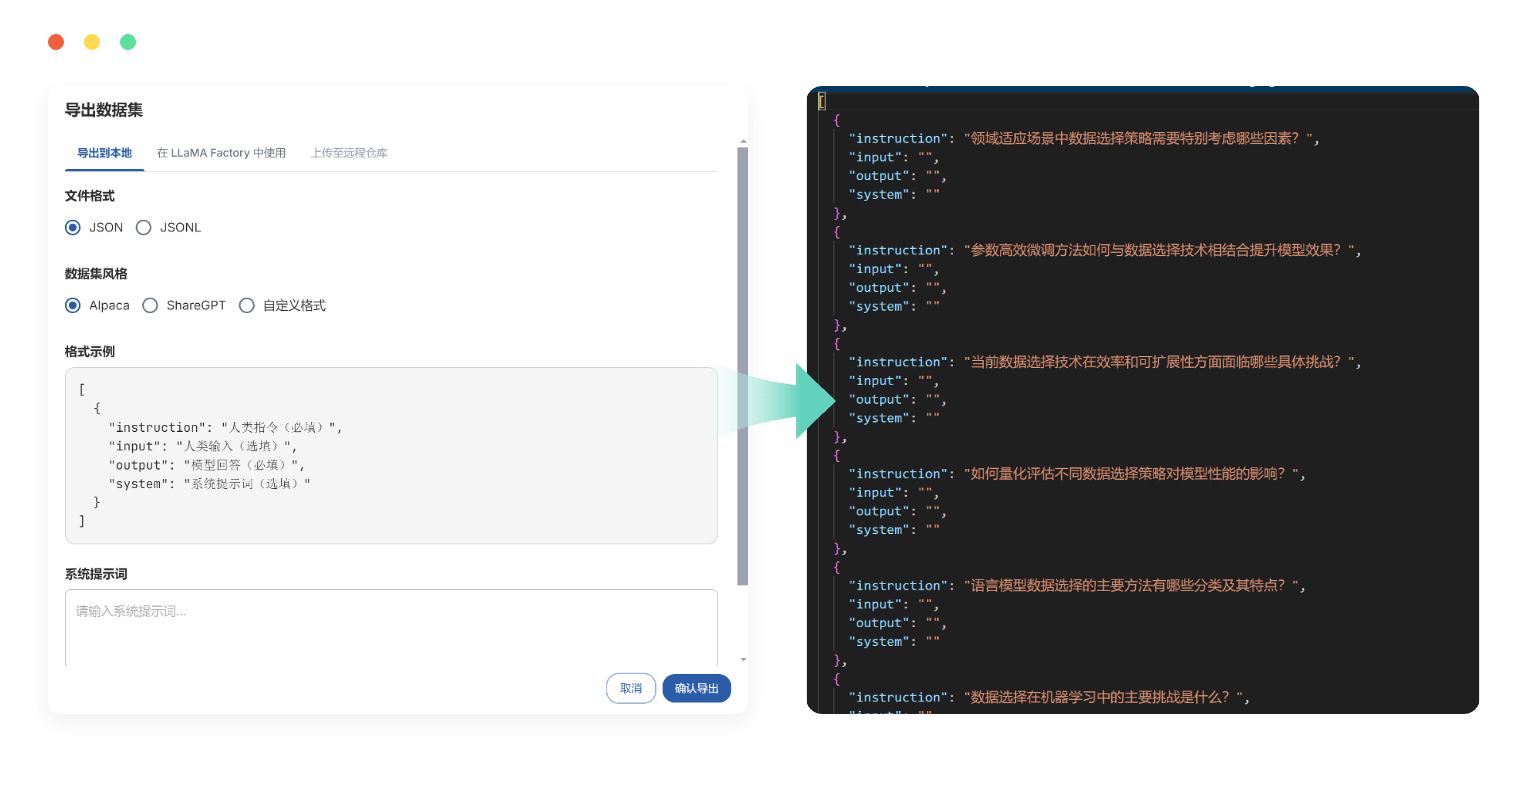Choose the JSONL file format

click(x=144, y=228)
